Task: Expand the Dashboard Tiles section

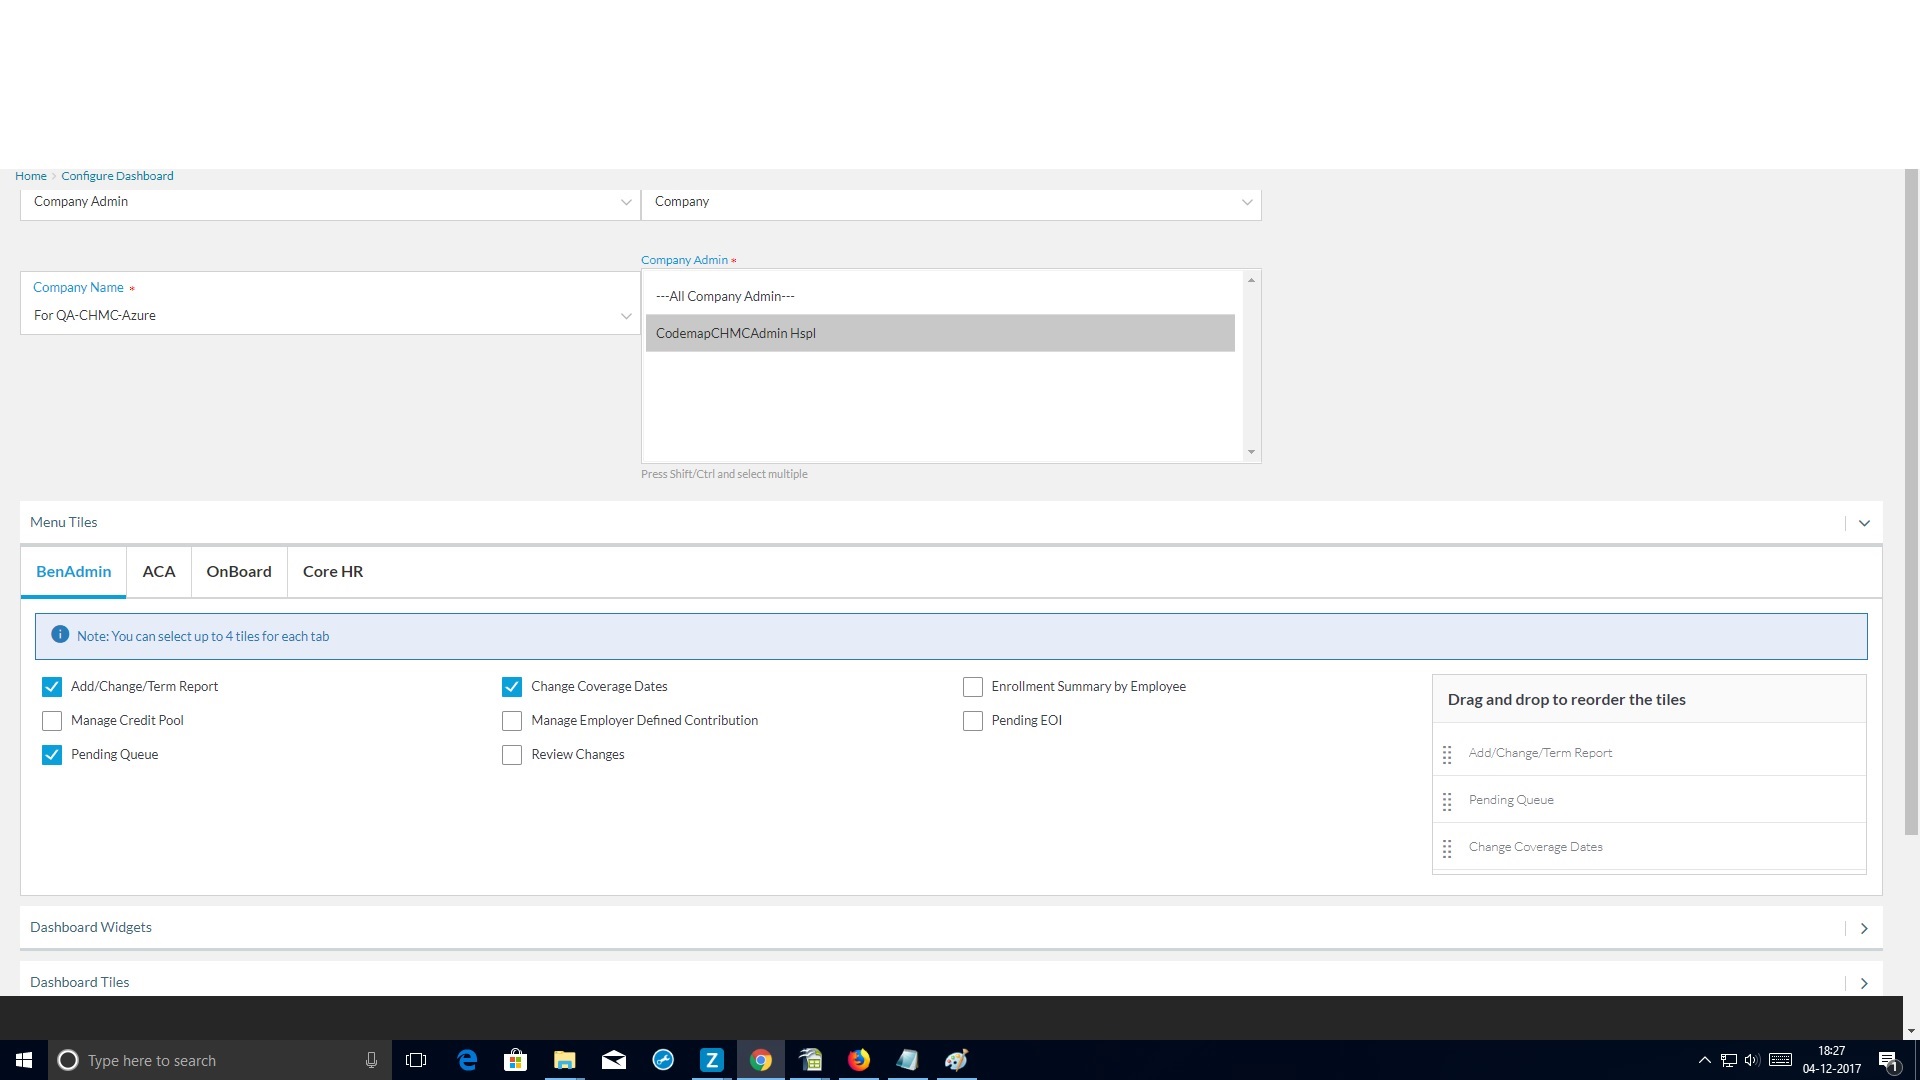Action: coord(1864,983)
